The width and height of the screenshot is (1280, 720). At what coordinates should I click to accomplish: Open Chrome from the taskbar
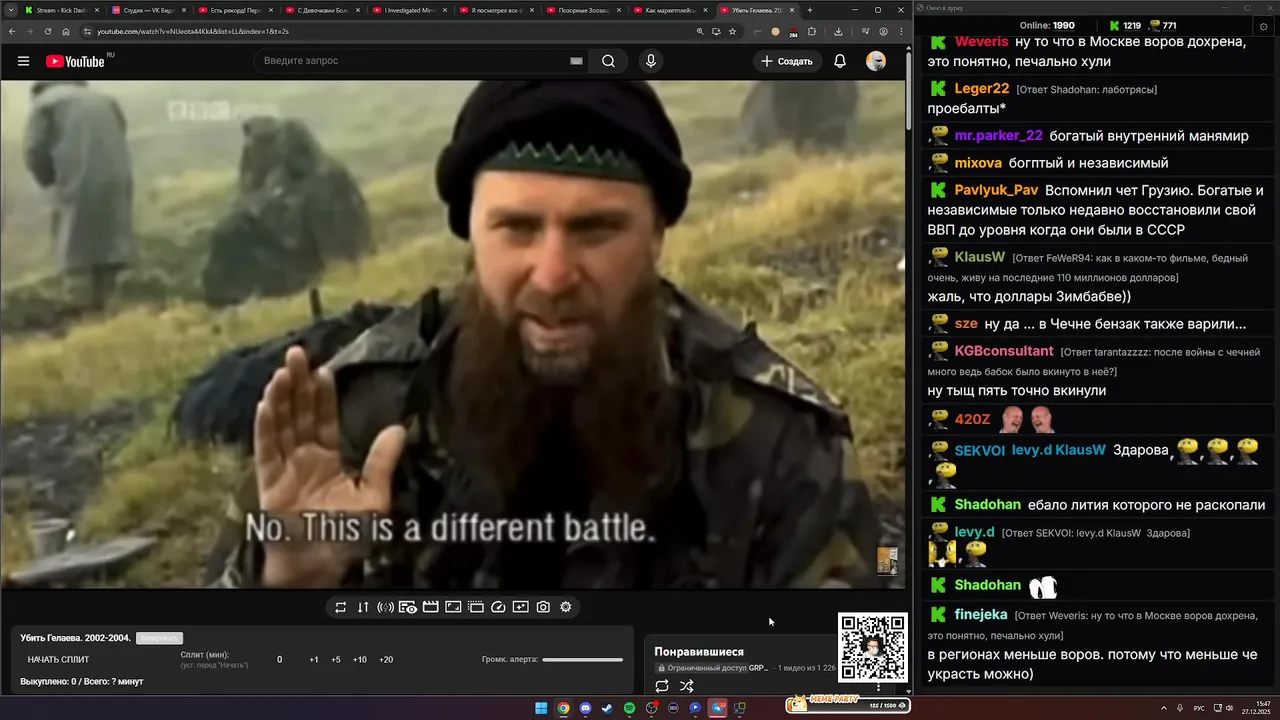point(563,708)
